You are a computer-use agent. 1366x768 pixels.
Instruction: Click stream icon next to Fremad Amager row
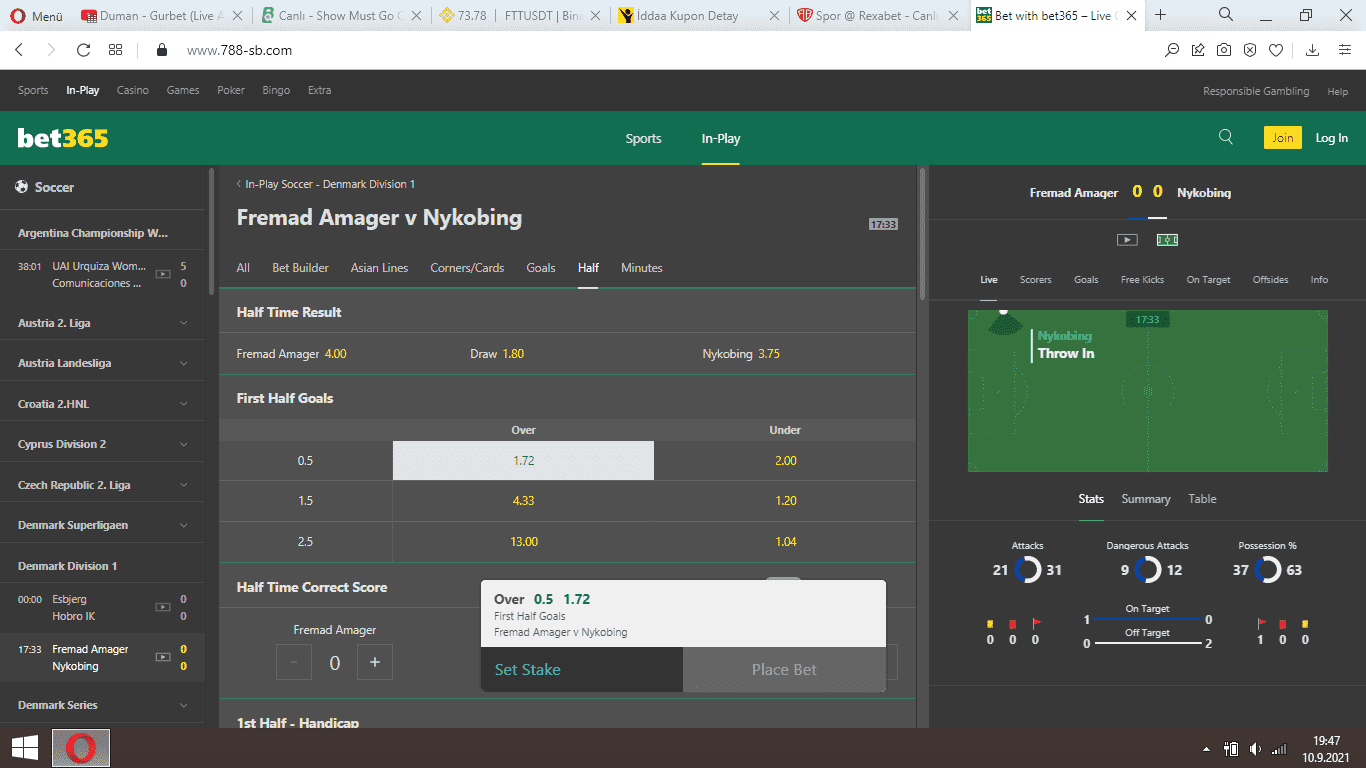(162, 657)
